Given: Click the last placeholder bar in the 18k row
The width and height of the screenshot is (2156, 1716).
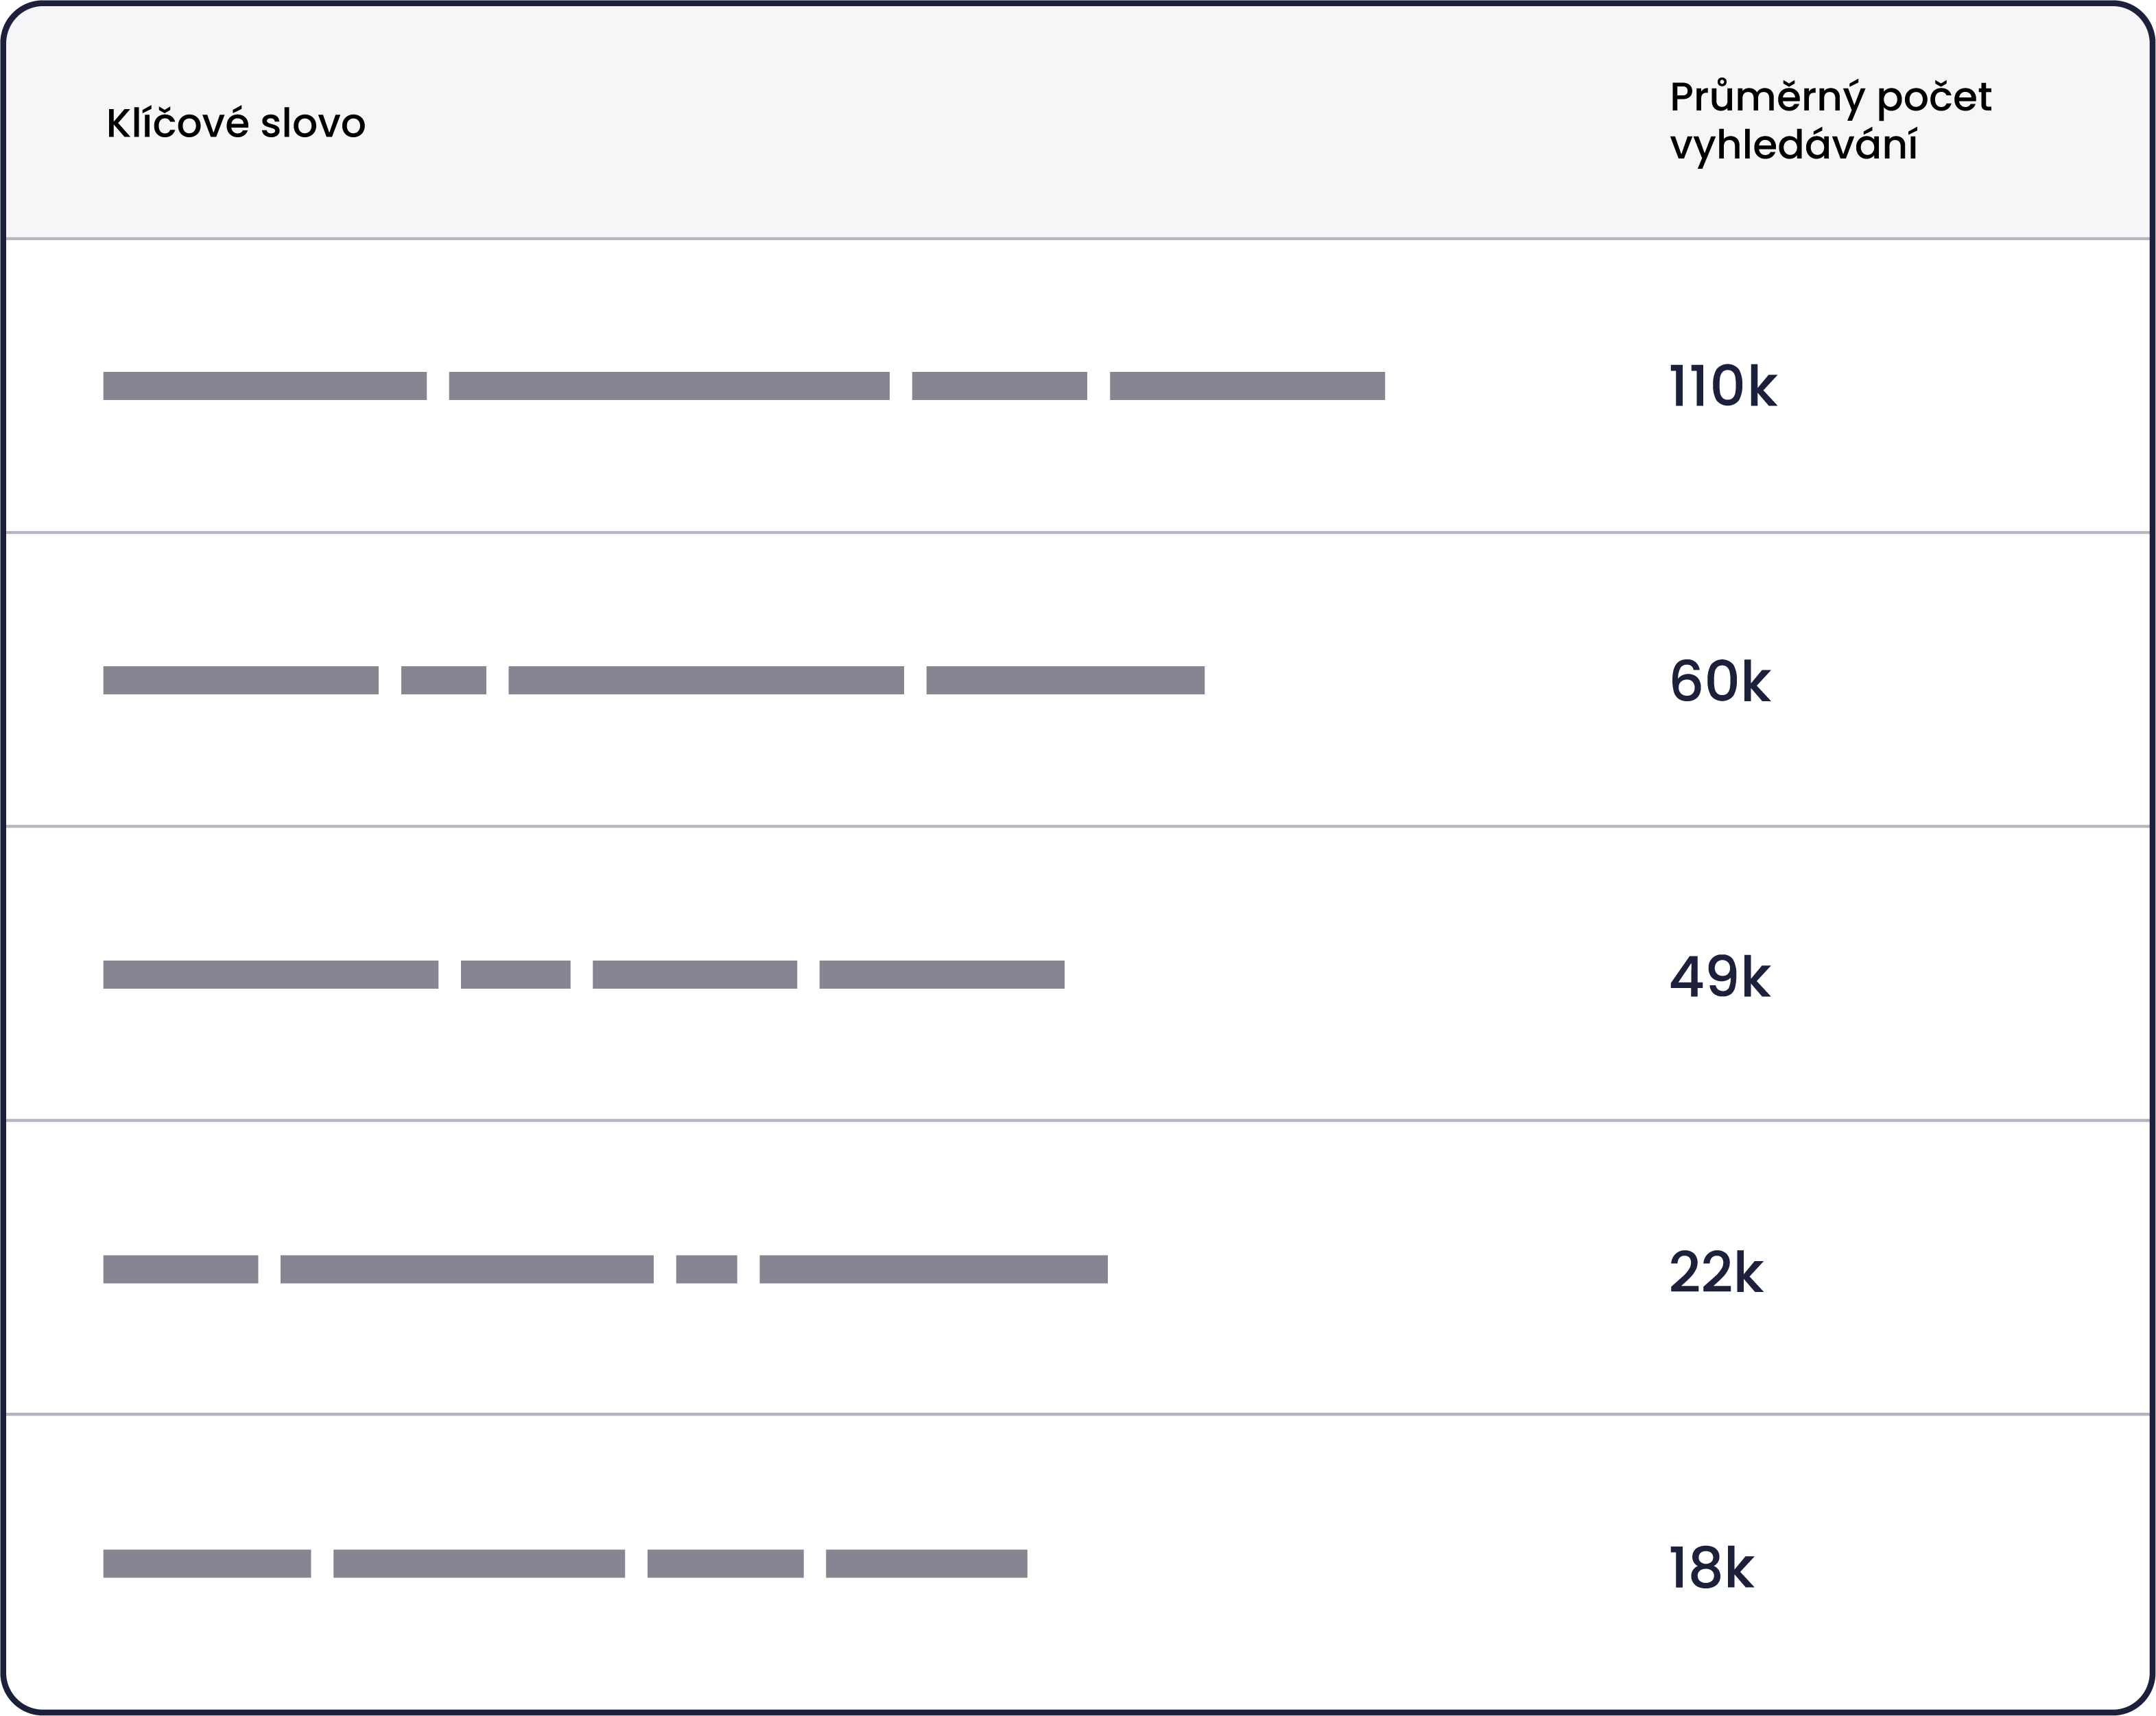Looking at the screenshot, I should click(x=926, y=1564).
